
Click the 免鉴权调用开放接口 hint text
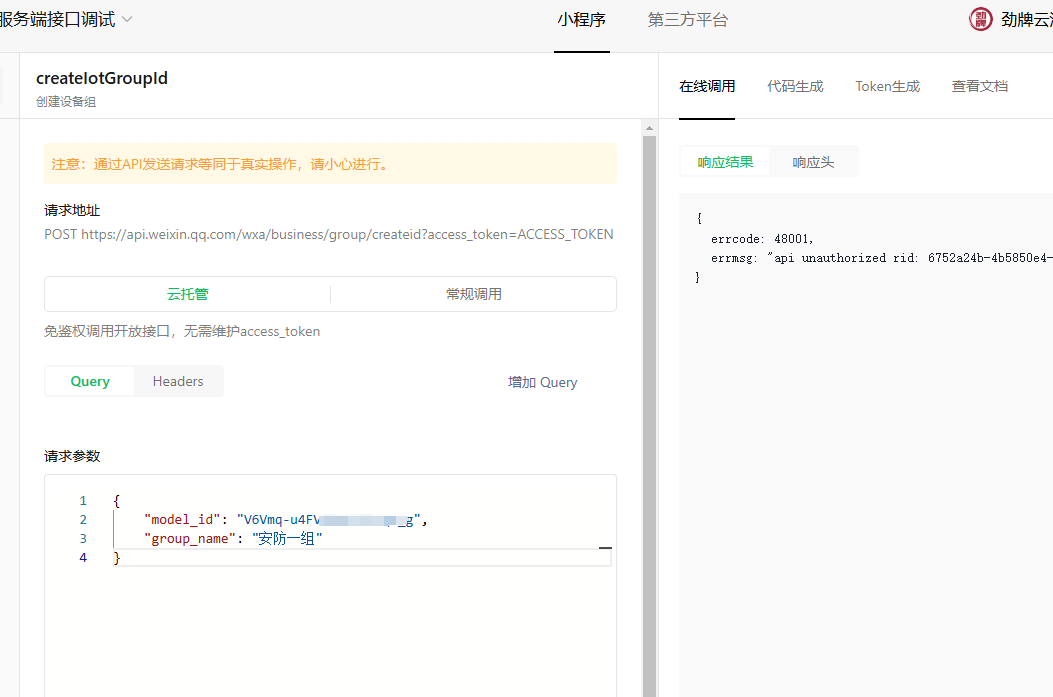pyautogui.click(x=182, y=331)
